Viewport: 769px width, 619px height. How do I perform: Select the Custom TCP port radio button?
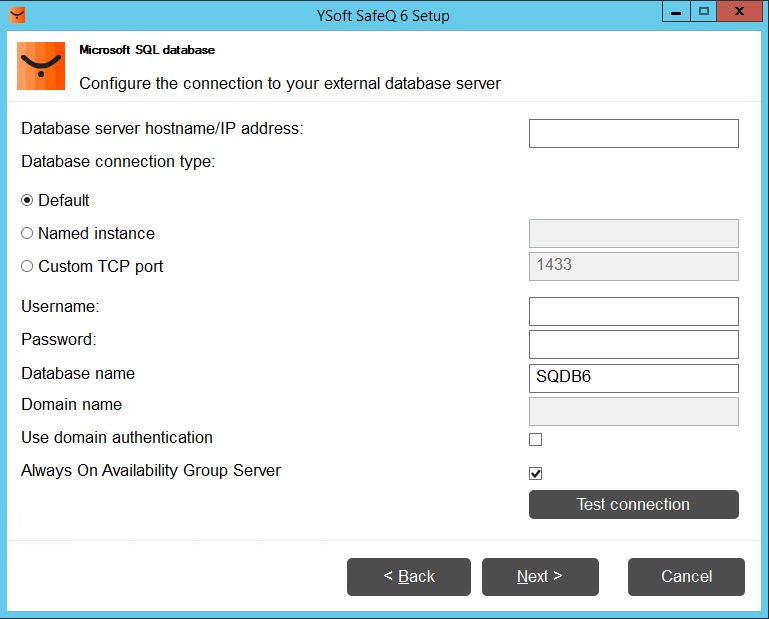pos(27,266)
